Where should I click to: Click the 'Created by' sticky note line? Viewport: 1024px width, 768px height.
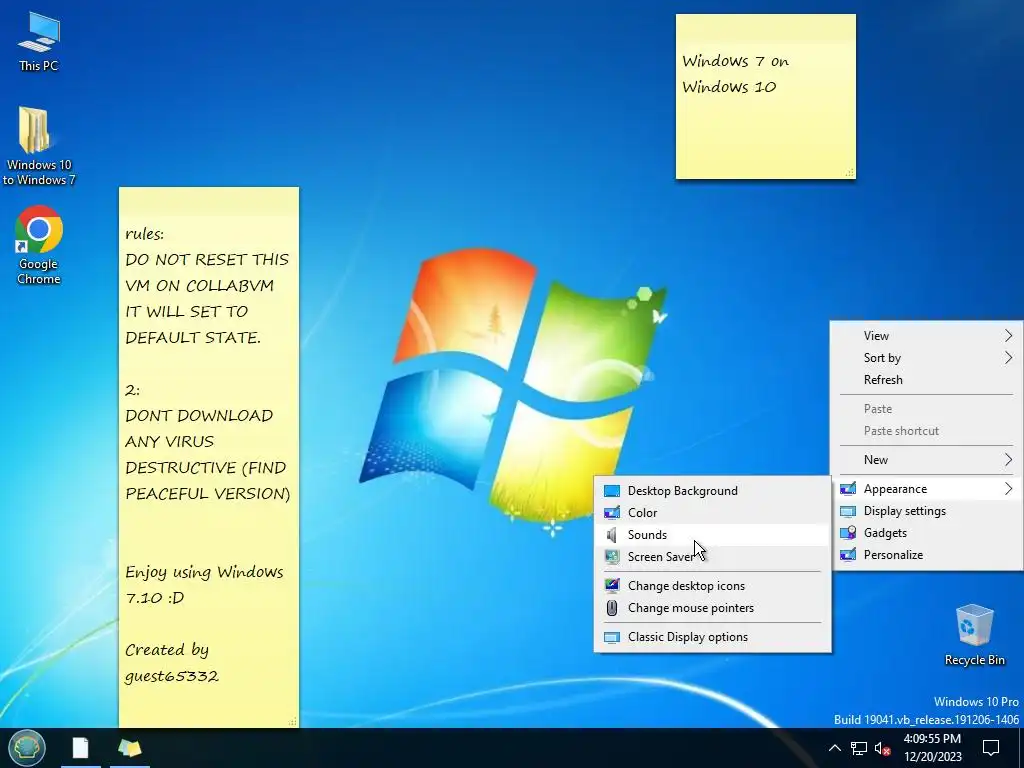pos(167,650)
